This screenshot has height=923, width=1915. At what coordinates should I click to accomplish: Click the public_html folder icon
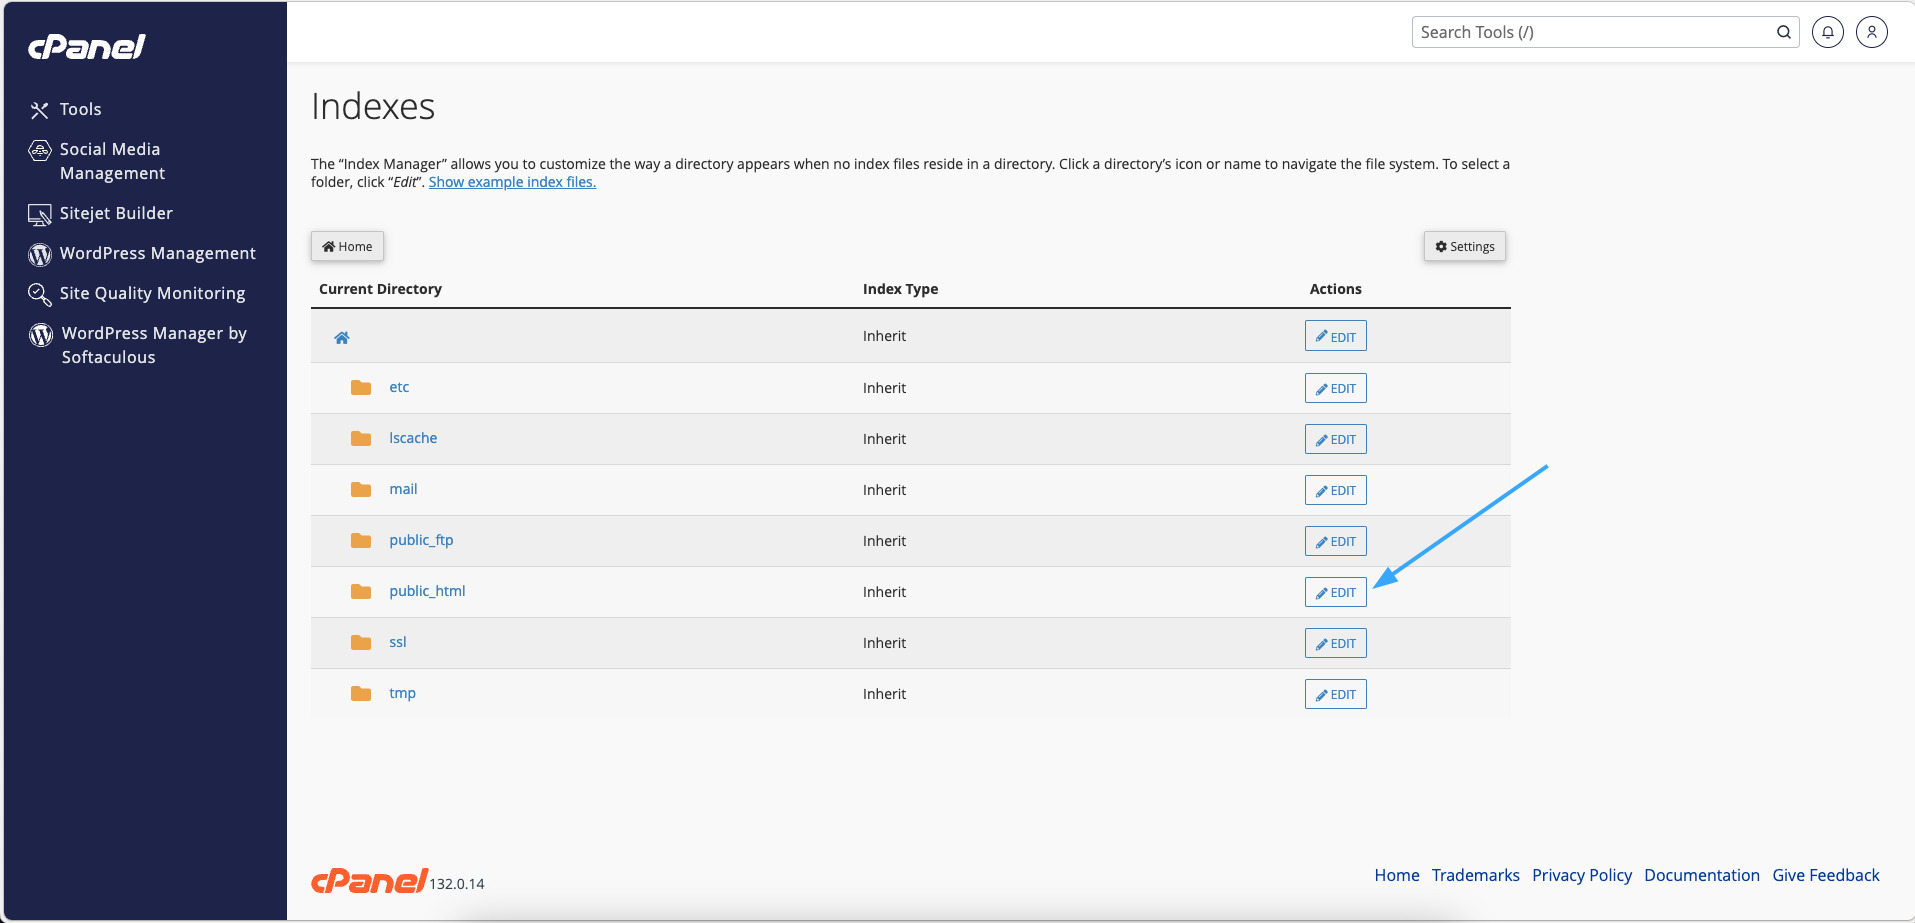tap(361, 592)
